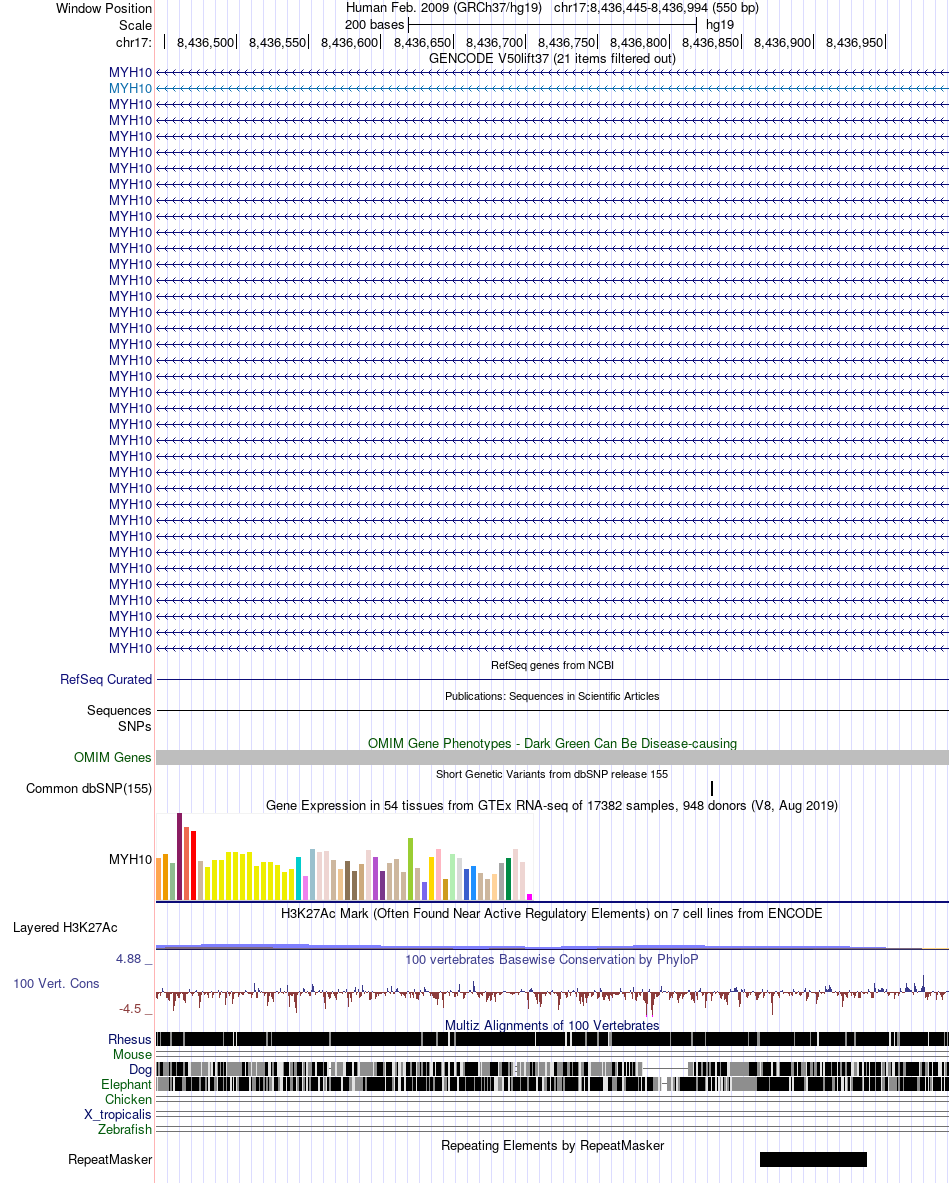This screenshot has height=1183, width=950.
Task: Click the Window Position label
Action: [104, 8]
